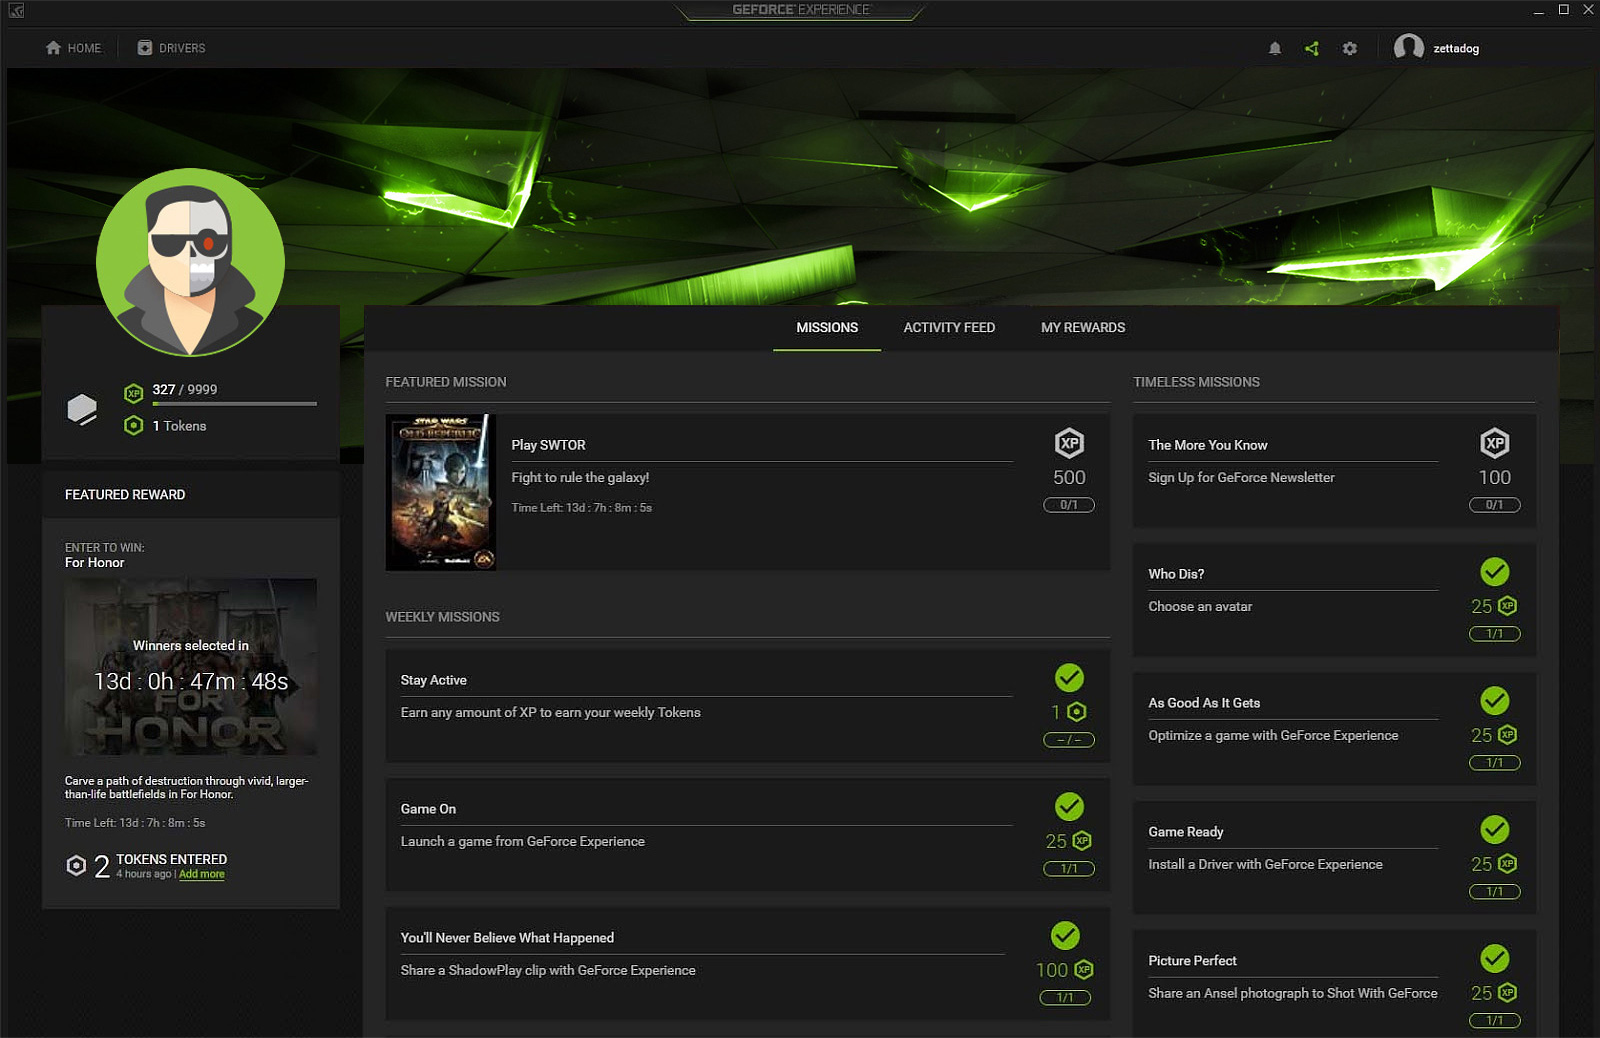1600x1038 pixels.
Task: Open settings gear icon
Action: [x=1350, y=48]
